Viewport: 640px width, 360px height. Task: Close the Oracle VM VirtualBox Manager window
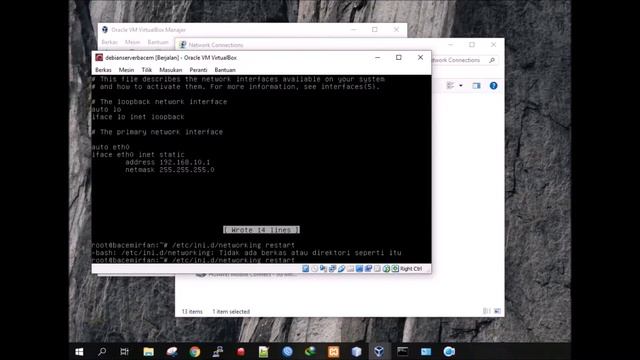point(396,29)
